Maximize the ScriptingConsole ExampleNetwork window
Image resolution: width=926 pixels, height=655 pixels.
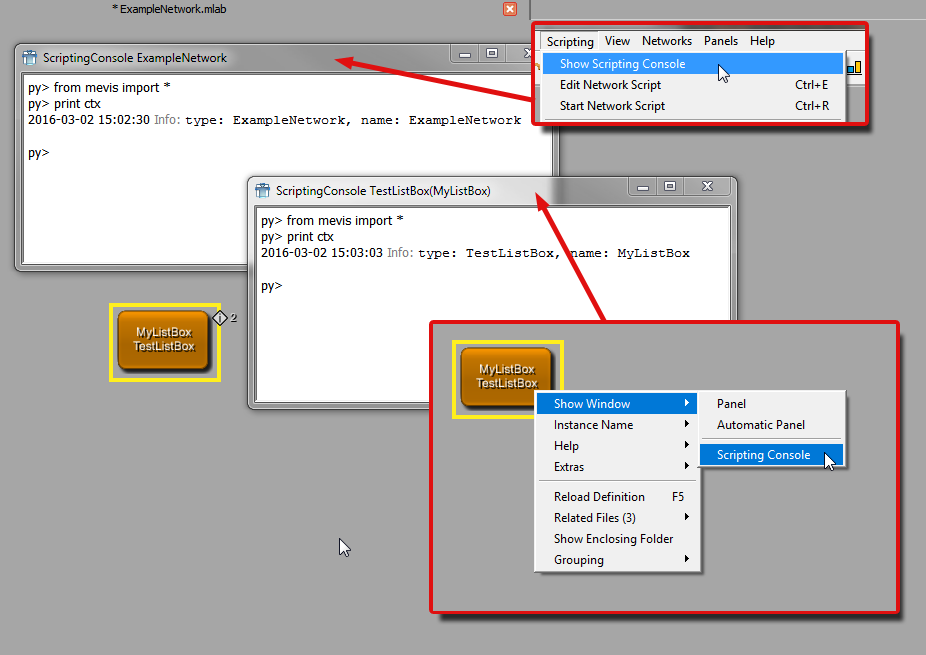(492, 54)
